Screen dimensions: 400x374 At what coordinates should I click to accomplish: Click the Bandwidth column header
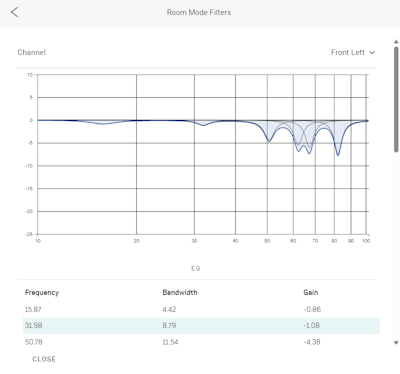[x=180, y=292]
